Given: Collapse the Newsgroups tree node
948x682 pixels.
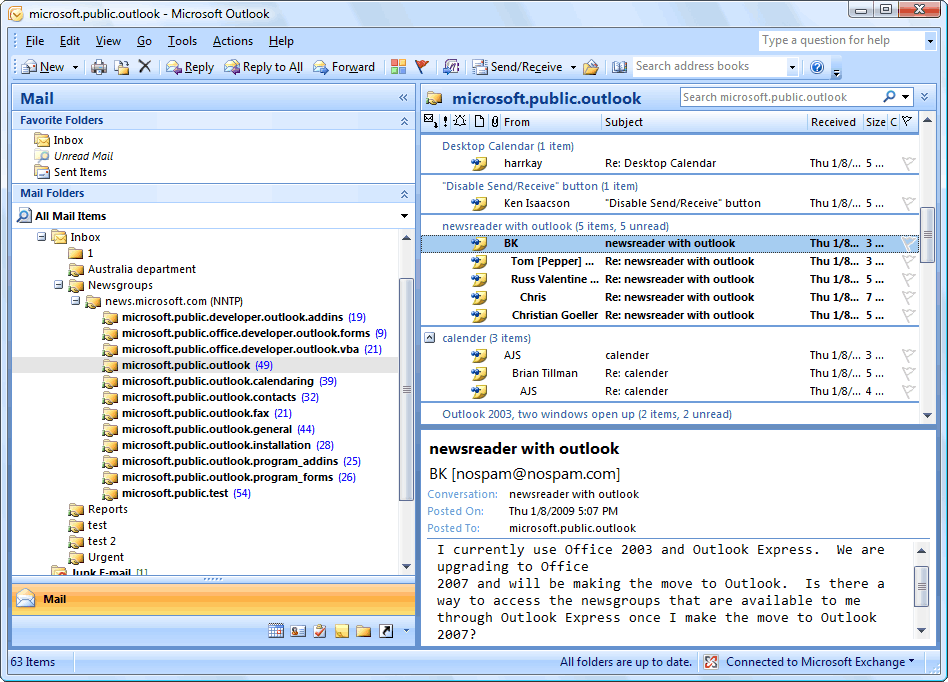Looking at the screenshot, I should (59, 285).
